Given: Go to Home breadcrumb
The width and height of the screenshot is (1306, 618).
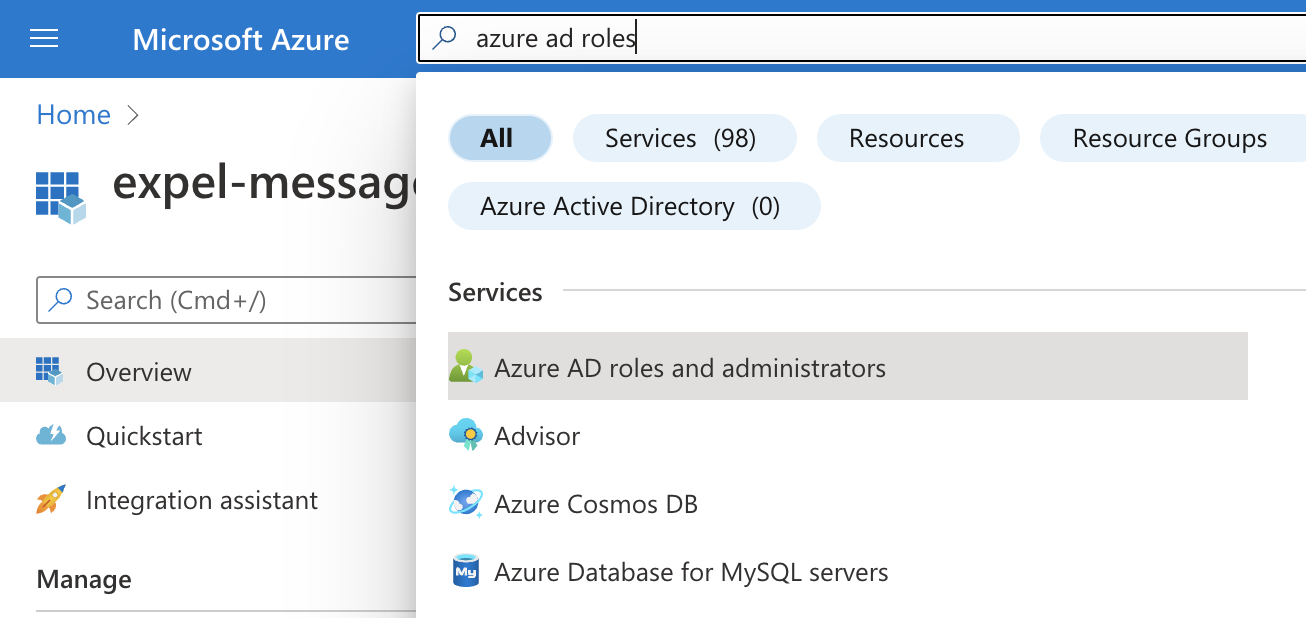Looking at the screenshot, I should click(73, 114).
